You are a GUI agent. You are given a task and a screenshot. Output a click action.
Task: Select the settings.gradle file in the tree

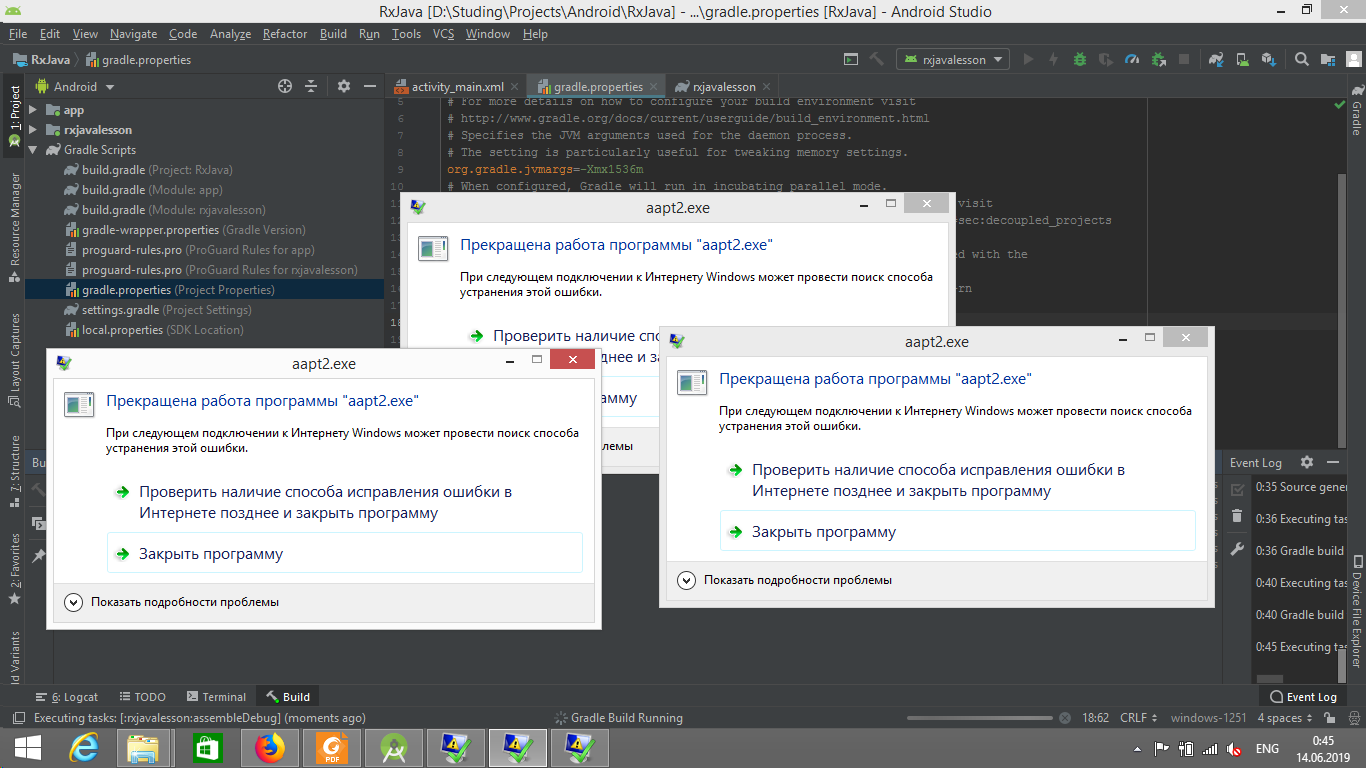coord(158,310)
